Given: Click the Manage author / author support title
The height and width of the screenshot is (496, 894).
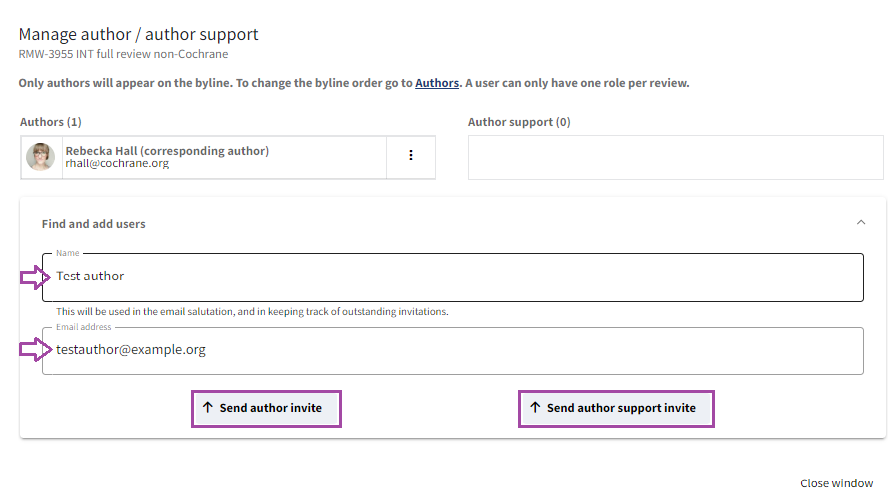Looking at the screenshot, I should tap(138, 35).
